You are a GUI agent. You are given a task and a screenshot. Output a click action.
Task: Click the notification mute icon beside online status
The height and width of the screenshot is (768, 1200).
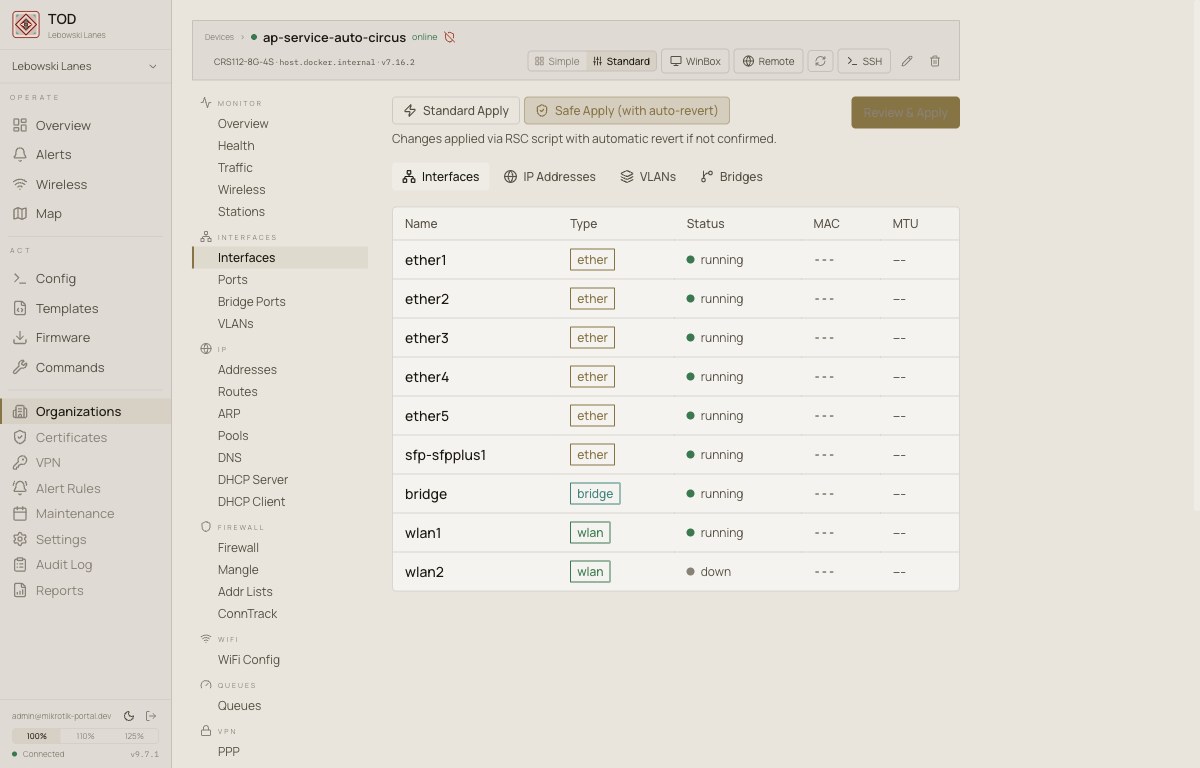pos(449,37)
